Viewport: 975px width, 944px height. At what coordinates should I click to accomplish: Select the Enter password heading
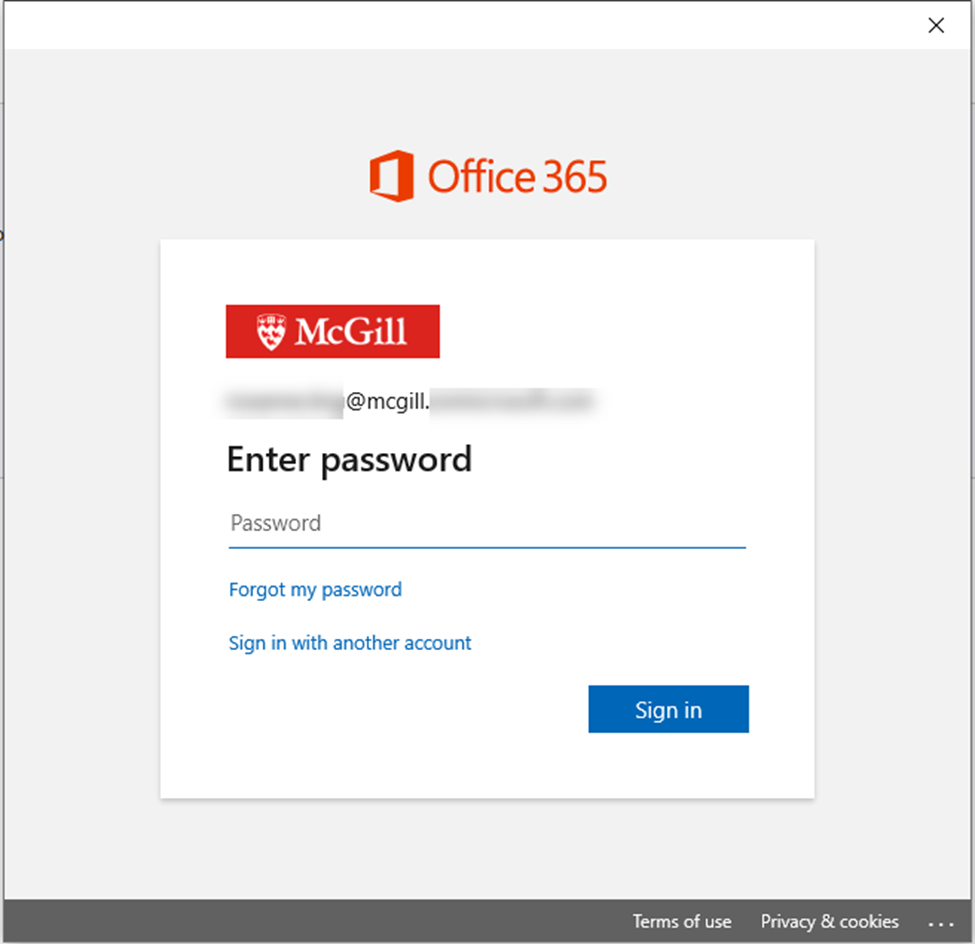pos(350,459)
